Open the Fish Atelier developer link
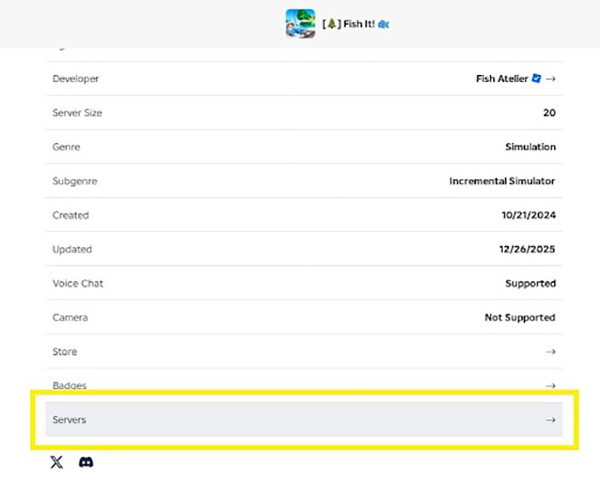Image resolution: width=600 pixels, height=483 pixels. click(502, 79)
